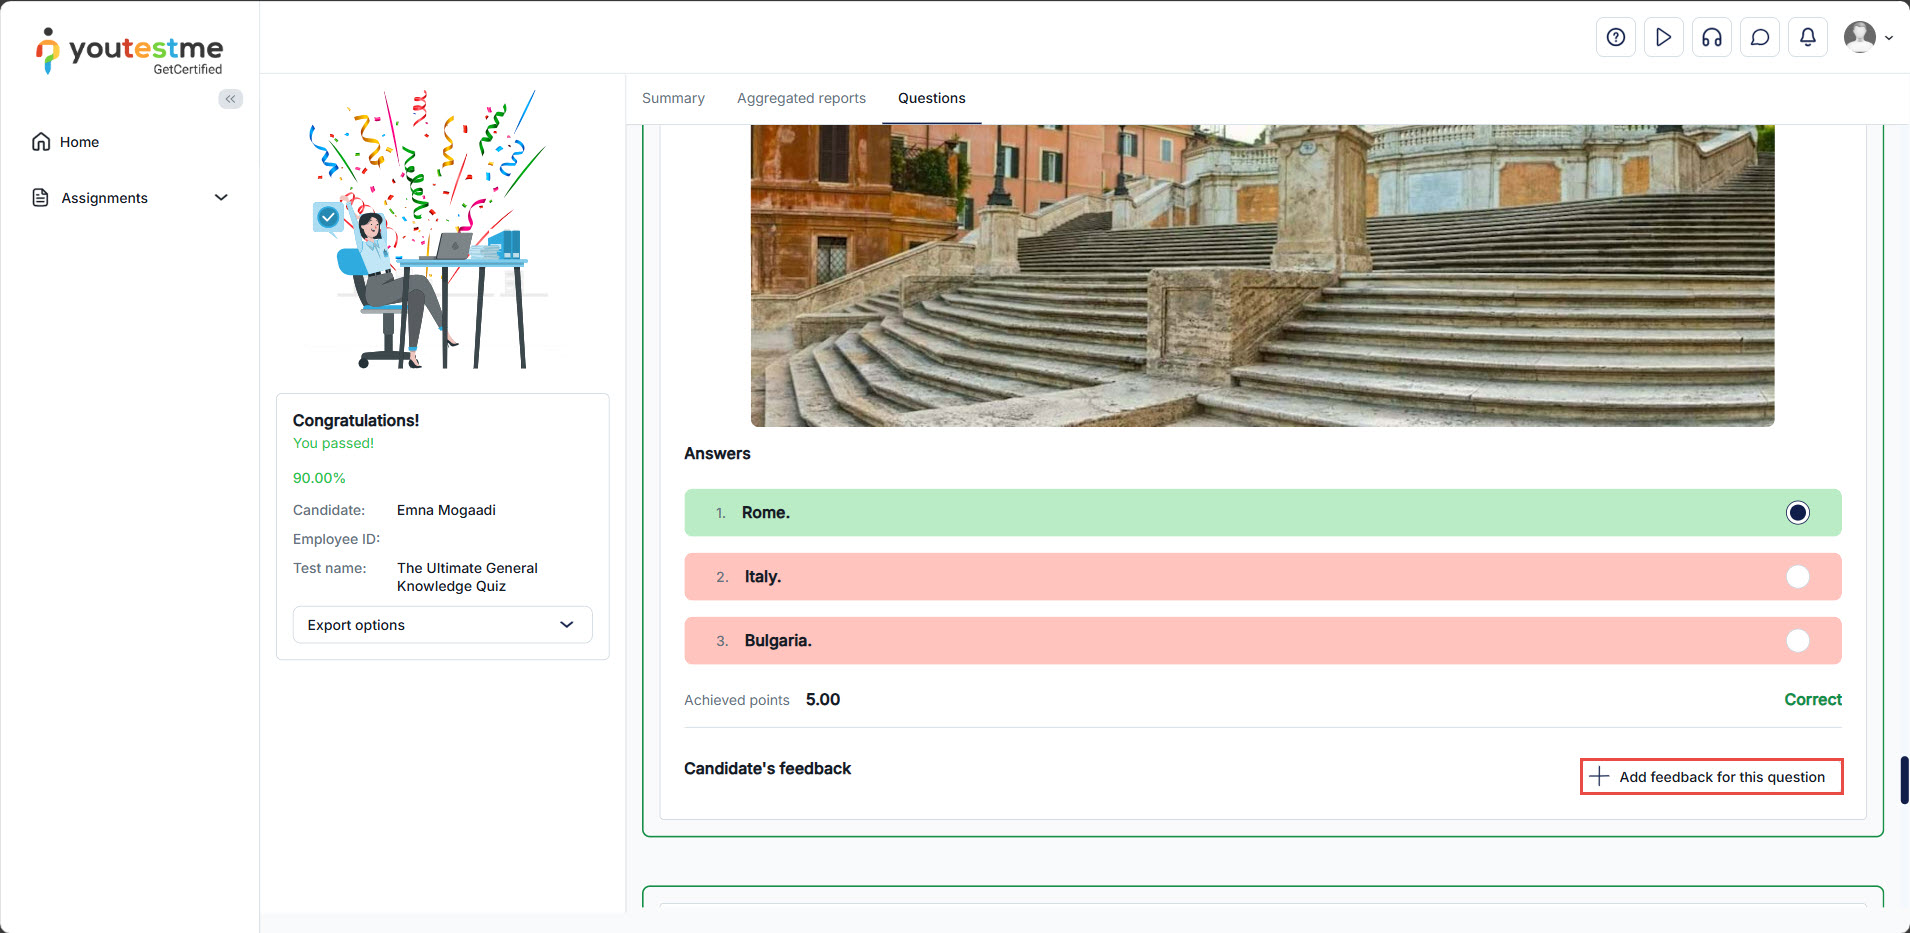Select the Bulgaria answer radio button
This screenshot has height=933, width=1910.
1797,641
